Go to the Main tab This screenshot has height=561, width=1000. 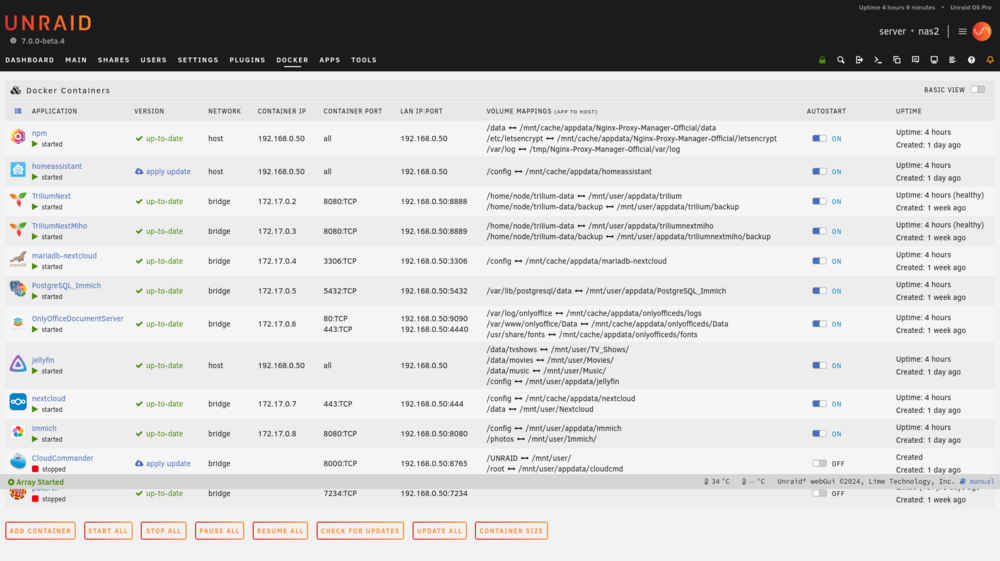(76, 60)
